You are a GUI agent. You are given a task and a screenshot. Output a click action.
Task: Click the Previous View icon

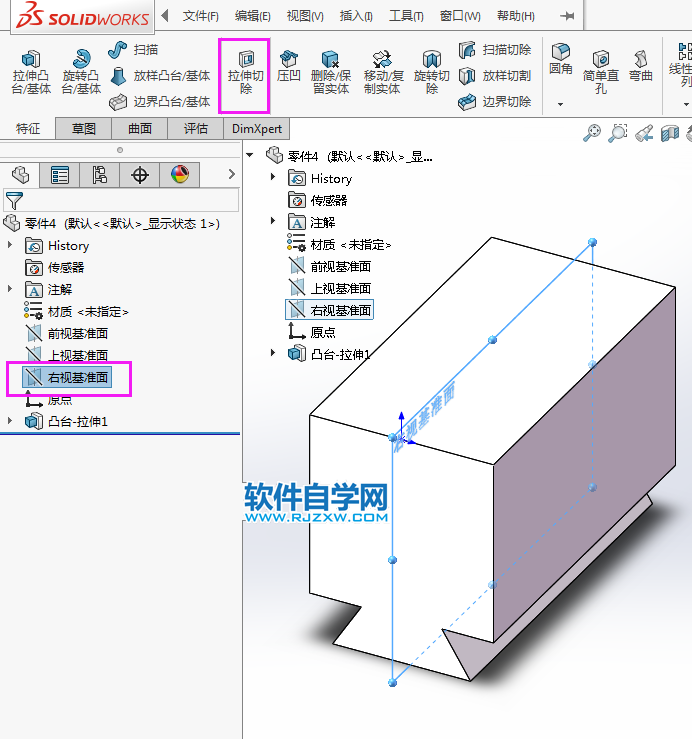click(x=644, y=133)
